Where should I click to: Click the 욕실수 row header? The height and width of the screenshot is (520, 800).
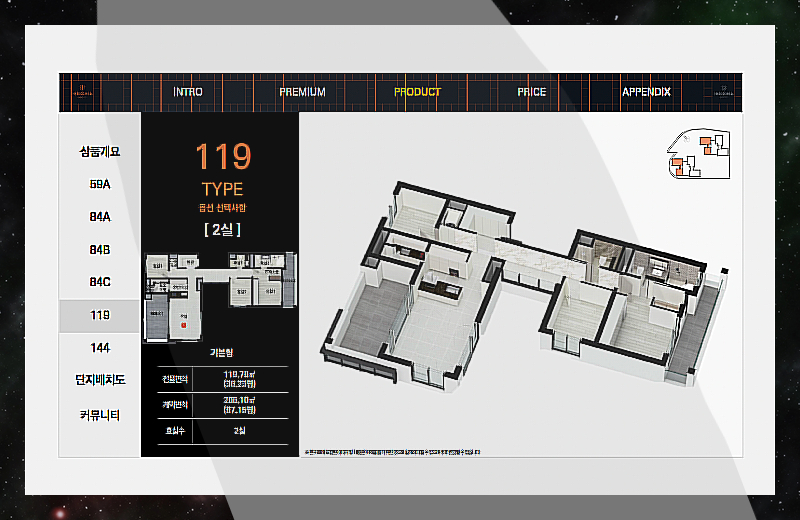pyautogui.click(x=174, y=431)
